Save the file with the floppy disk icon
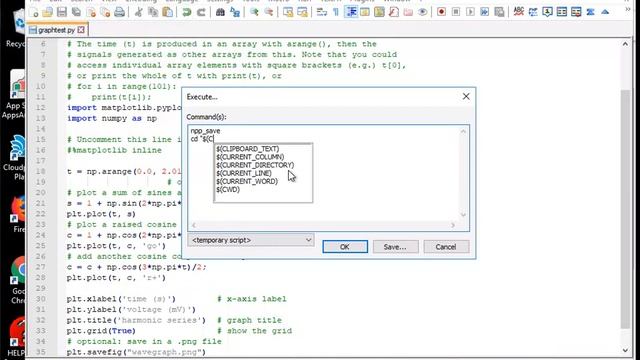 pyautogui.click(x=62, y=12)
